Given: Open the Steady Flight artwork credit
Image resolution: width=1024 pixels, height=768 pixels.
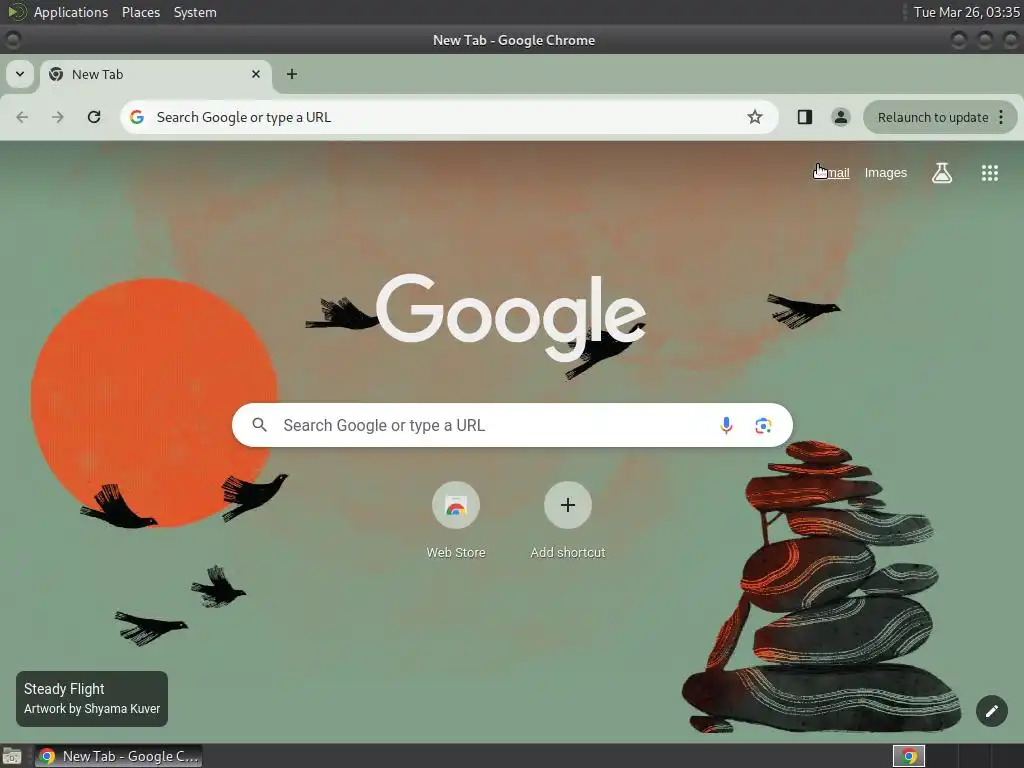Looking at the screenshot, I should pos(92,699).
